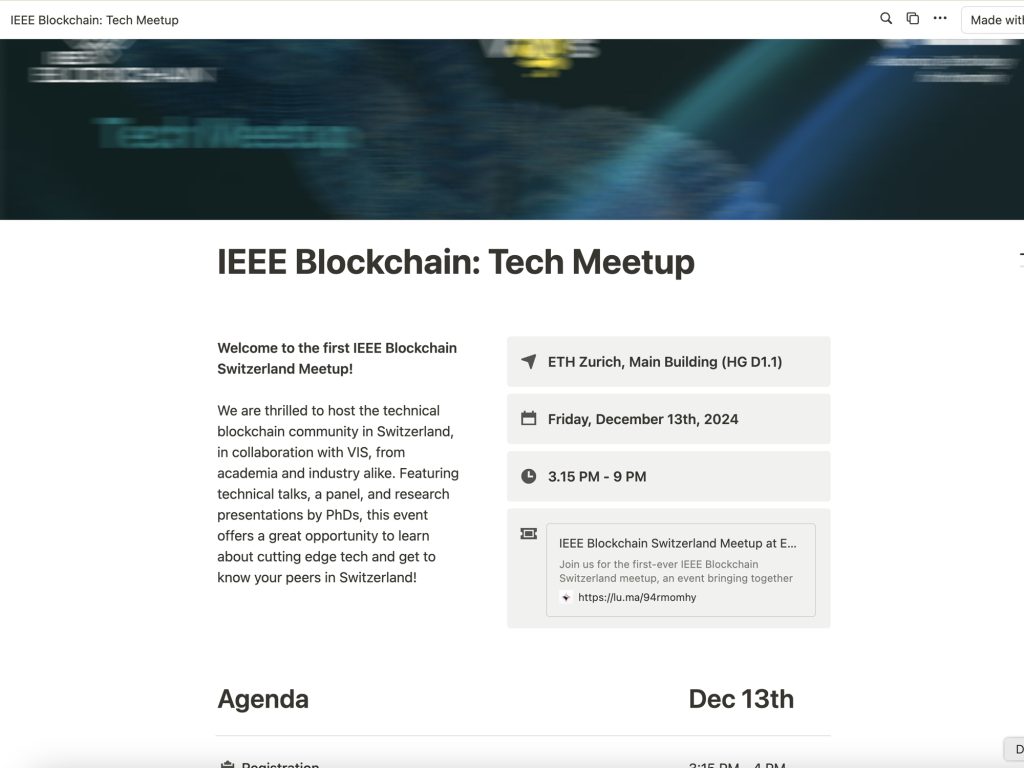The height and width of the screenshot is (768, 1024).
Task: Click the Dec 13th heading text
Action: [x=740, y=698]
